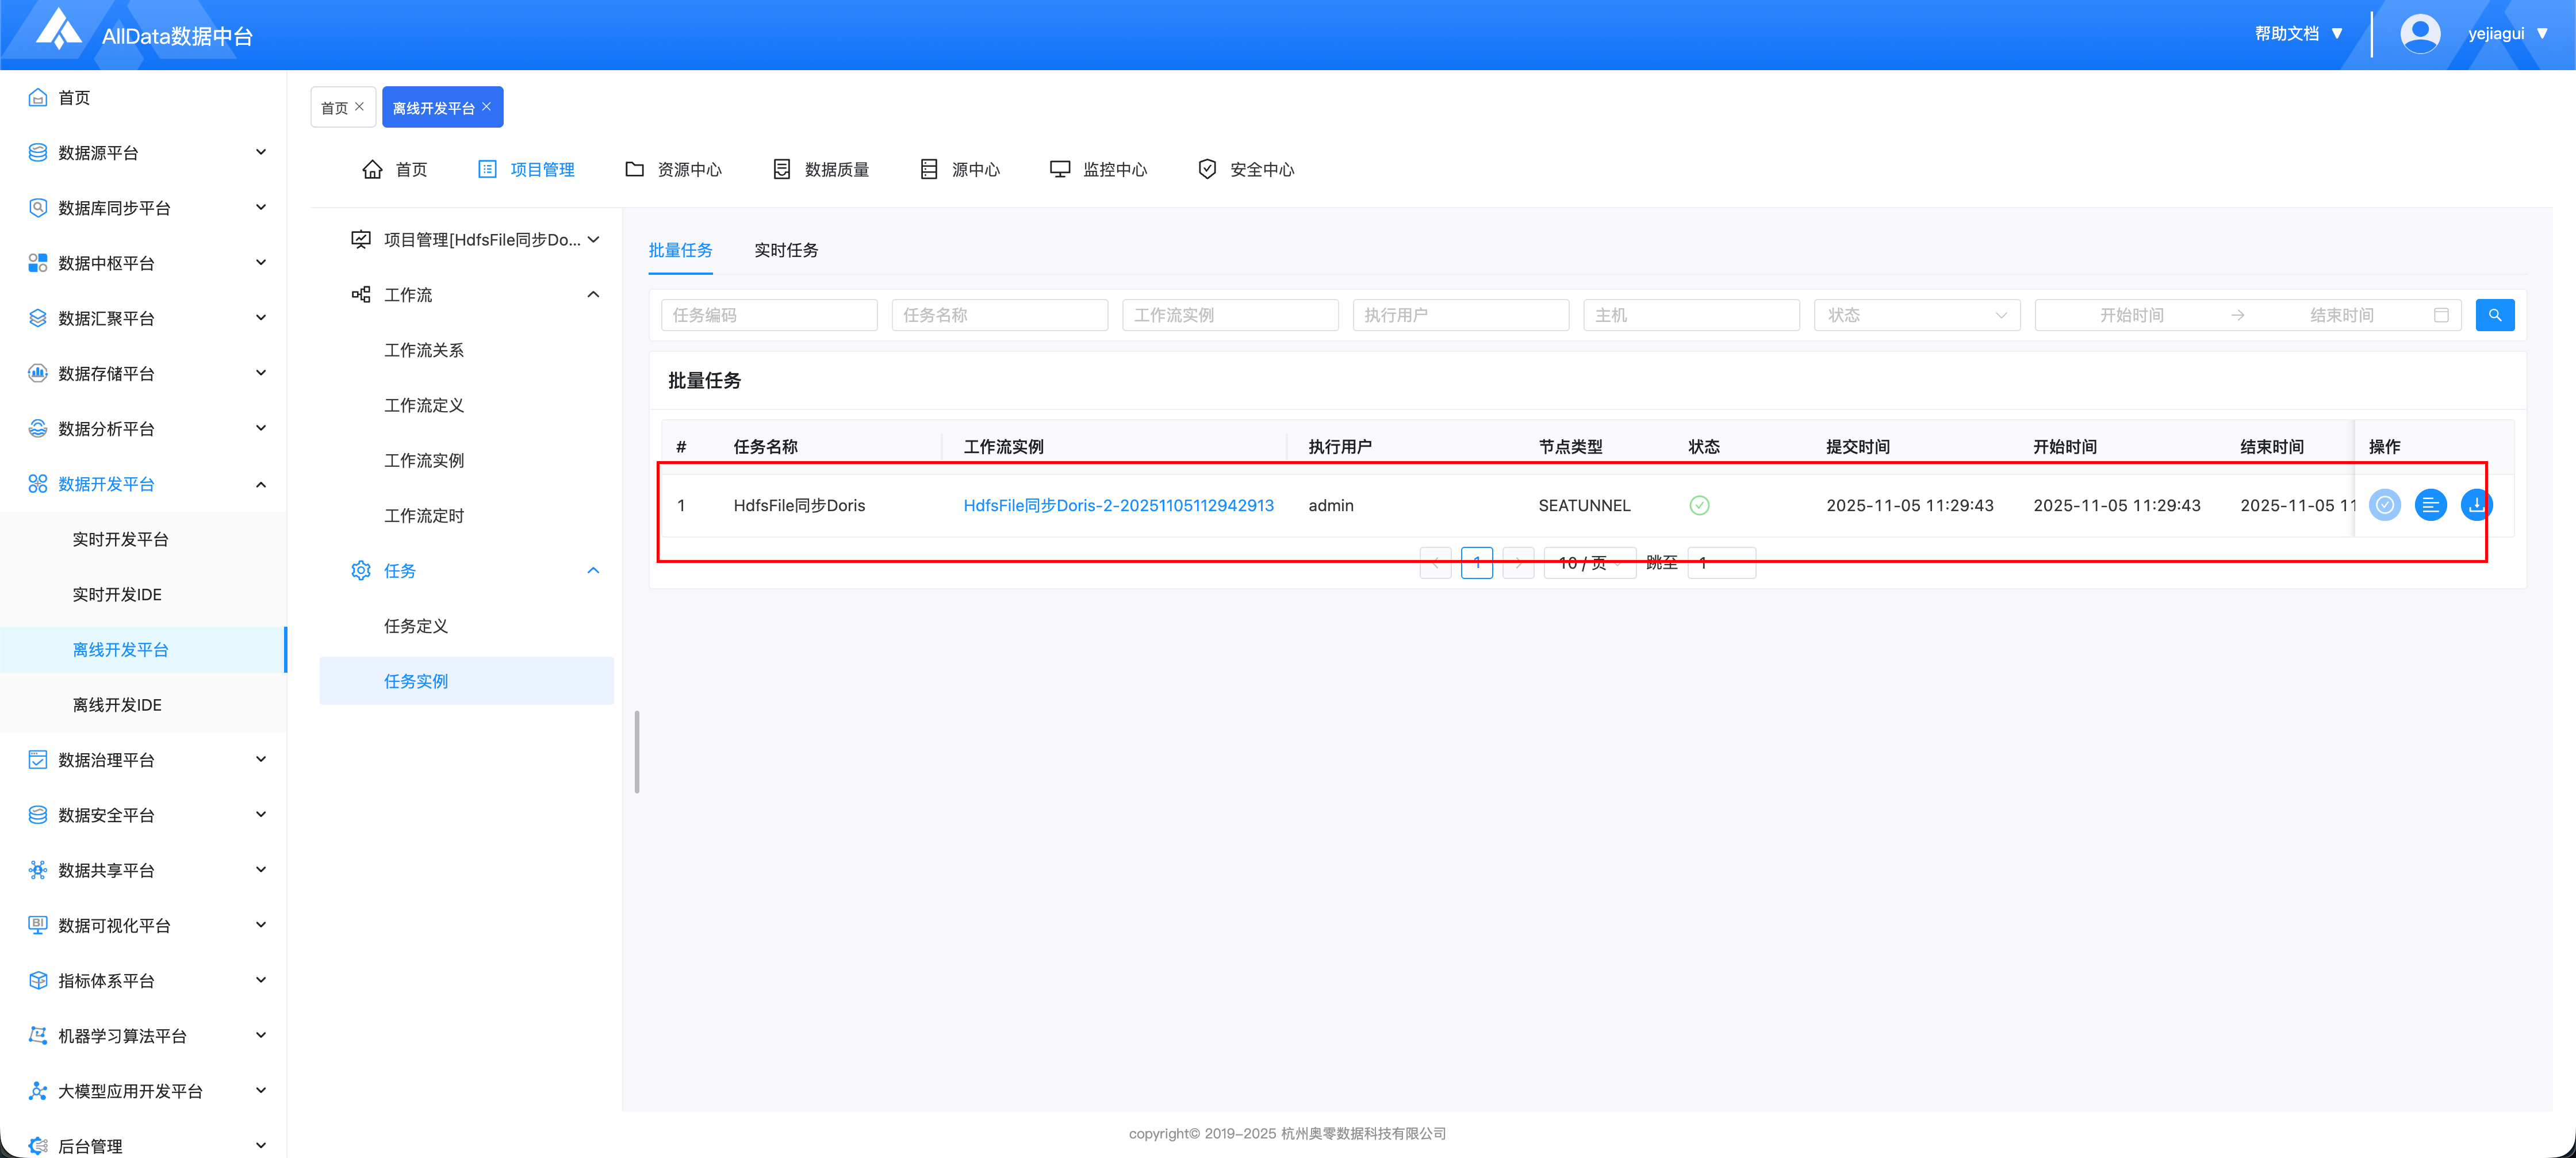Open the HdfsFile同步Doris-2-20251105112942913 workflow instance link
The width and height of the screenshot is (2576, 1158).
1118,505
